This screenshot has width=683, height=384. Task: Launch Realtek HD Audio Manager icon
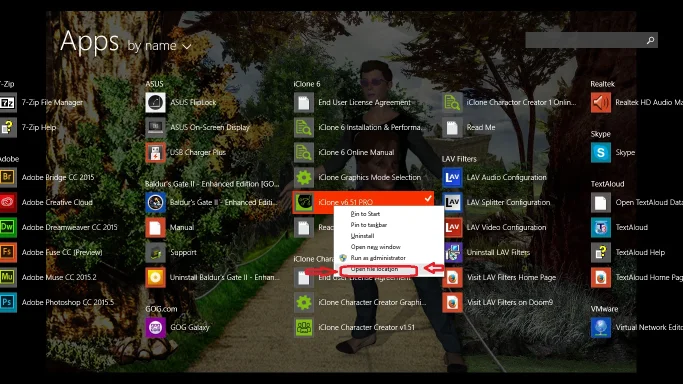tap(601, 103)
